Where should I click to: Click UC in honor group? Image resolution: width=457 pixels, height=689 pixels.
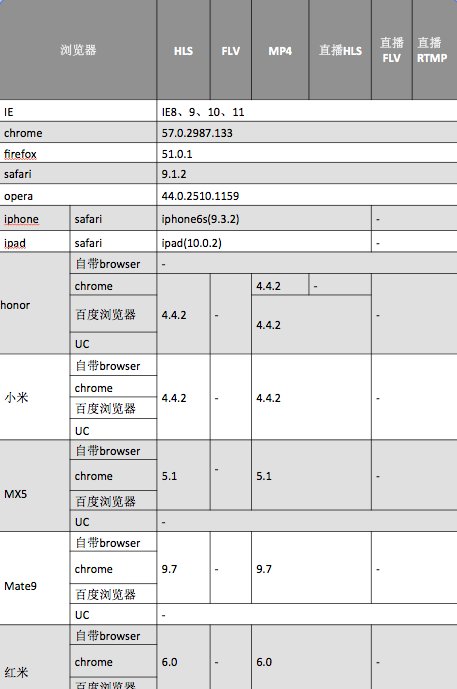pos(113,344)
